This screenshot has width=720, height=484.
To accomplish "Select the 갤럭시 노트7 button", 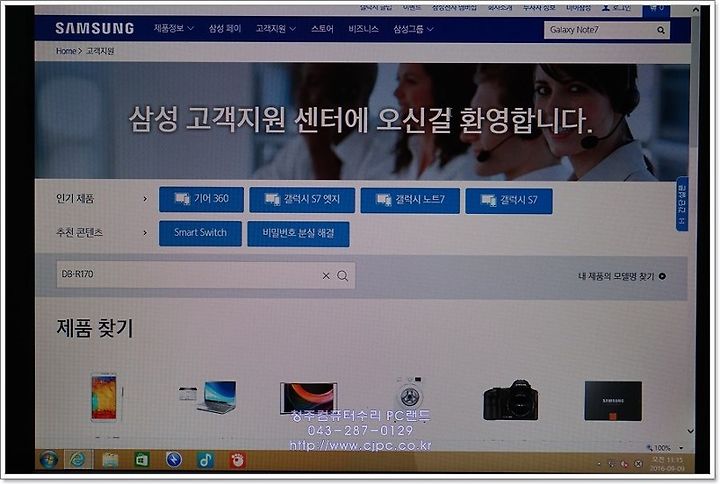I will [410, 201].
